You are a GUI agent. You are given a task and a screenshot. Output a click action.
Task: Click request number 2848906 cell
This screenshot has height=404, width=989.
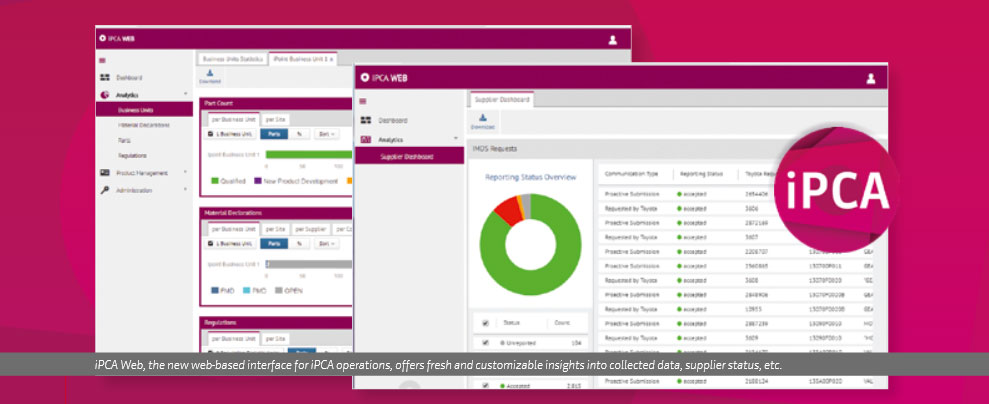click(x=756, y=294)
